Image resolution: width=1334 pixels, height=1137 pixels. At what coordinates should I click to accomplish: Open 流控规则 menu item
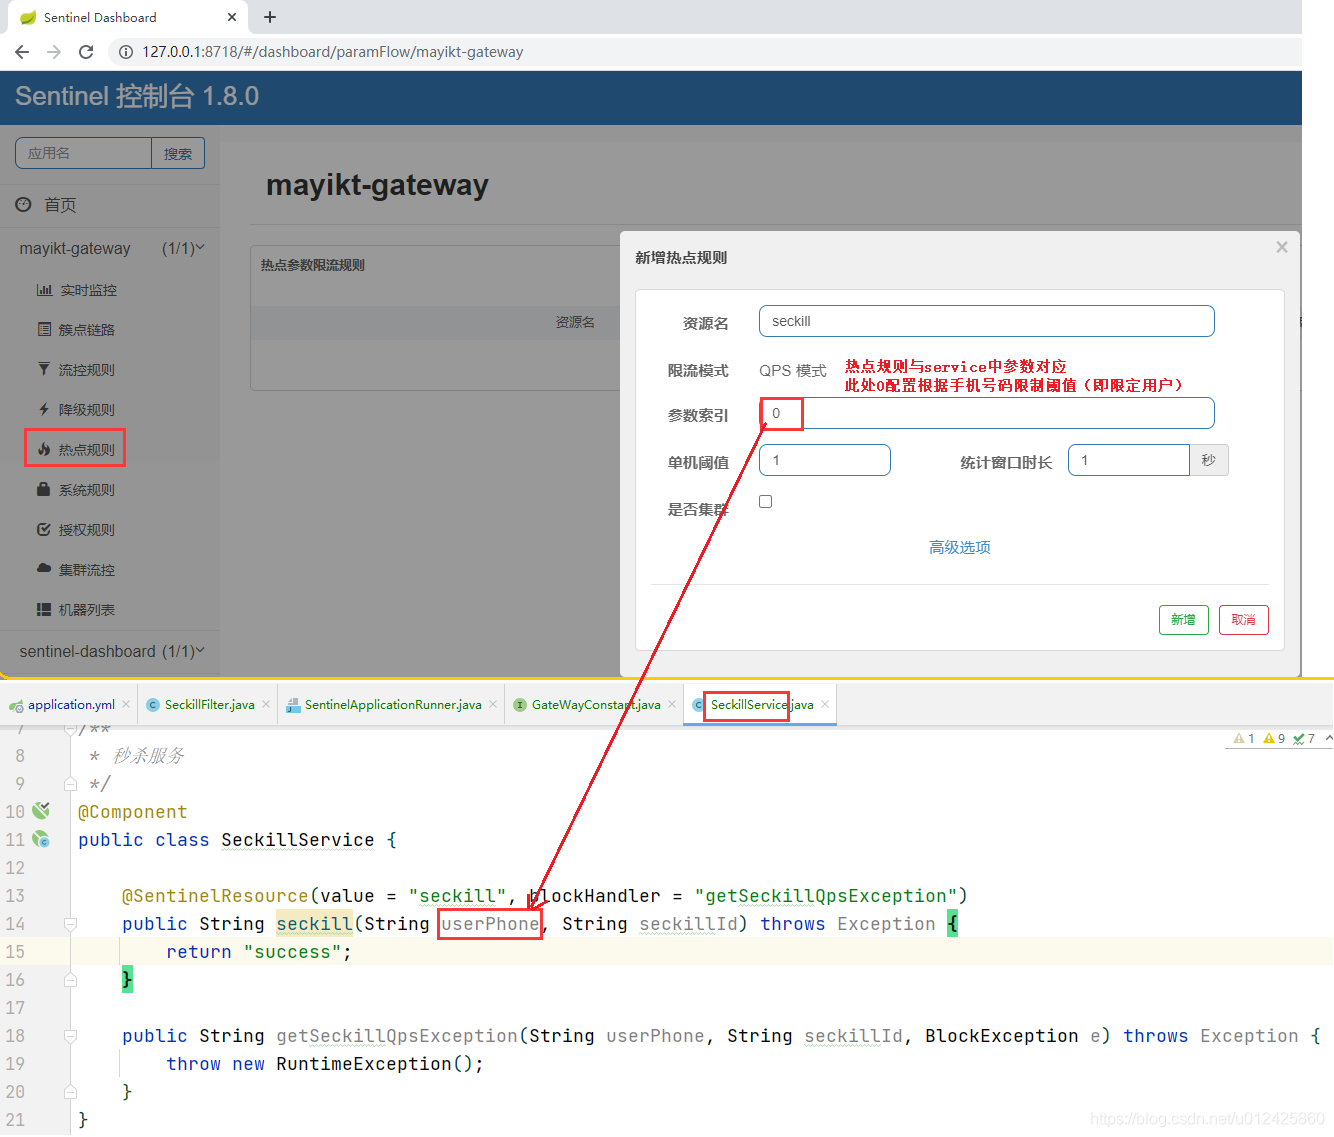click(x=87, y=370)
